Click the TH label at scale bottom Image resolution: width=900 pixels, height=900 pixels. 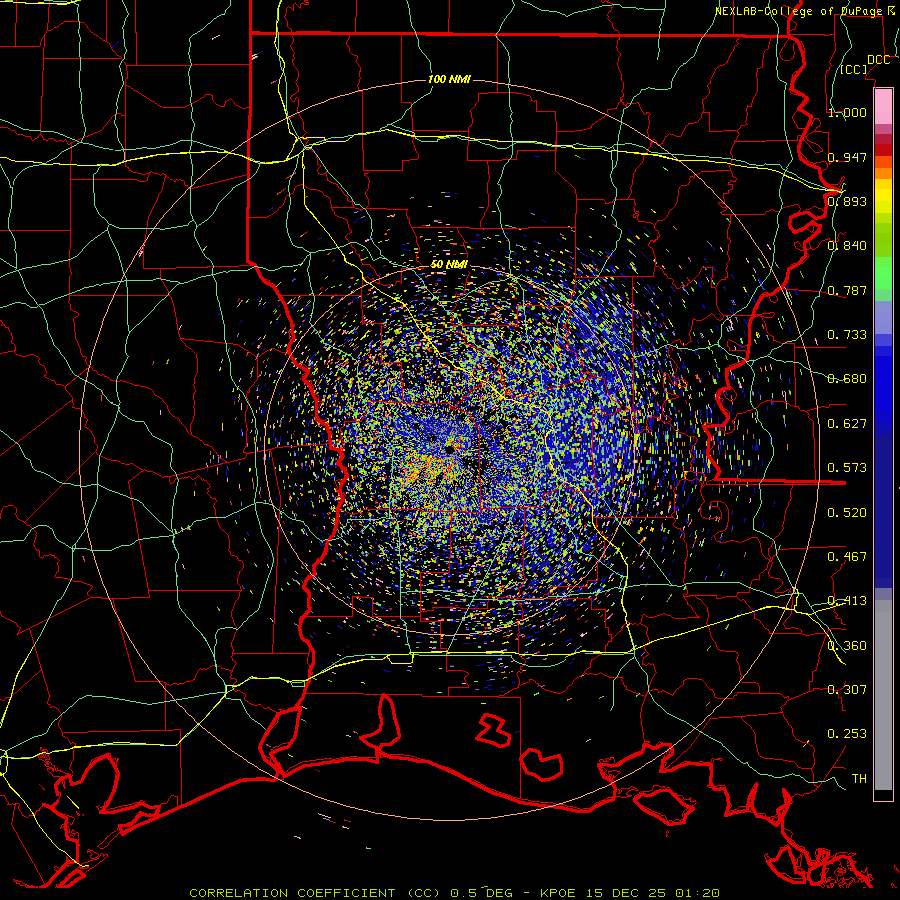pyautogui.click(x=859, y=779)
